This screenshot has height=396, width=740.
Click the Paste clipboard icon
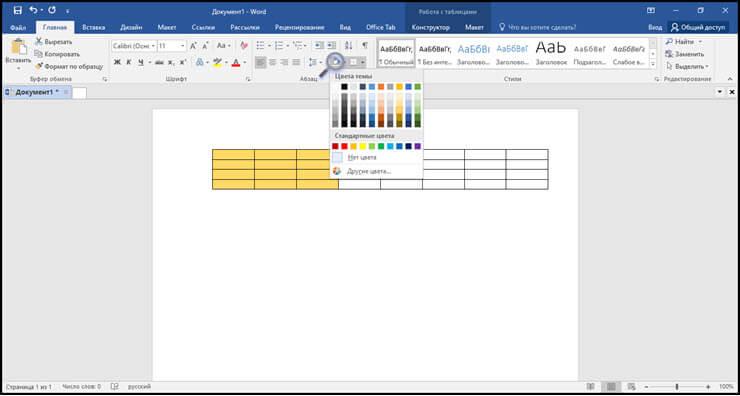tap(18, 48)
